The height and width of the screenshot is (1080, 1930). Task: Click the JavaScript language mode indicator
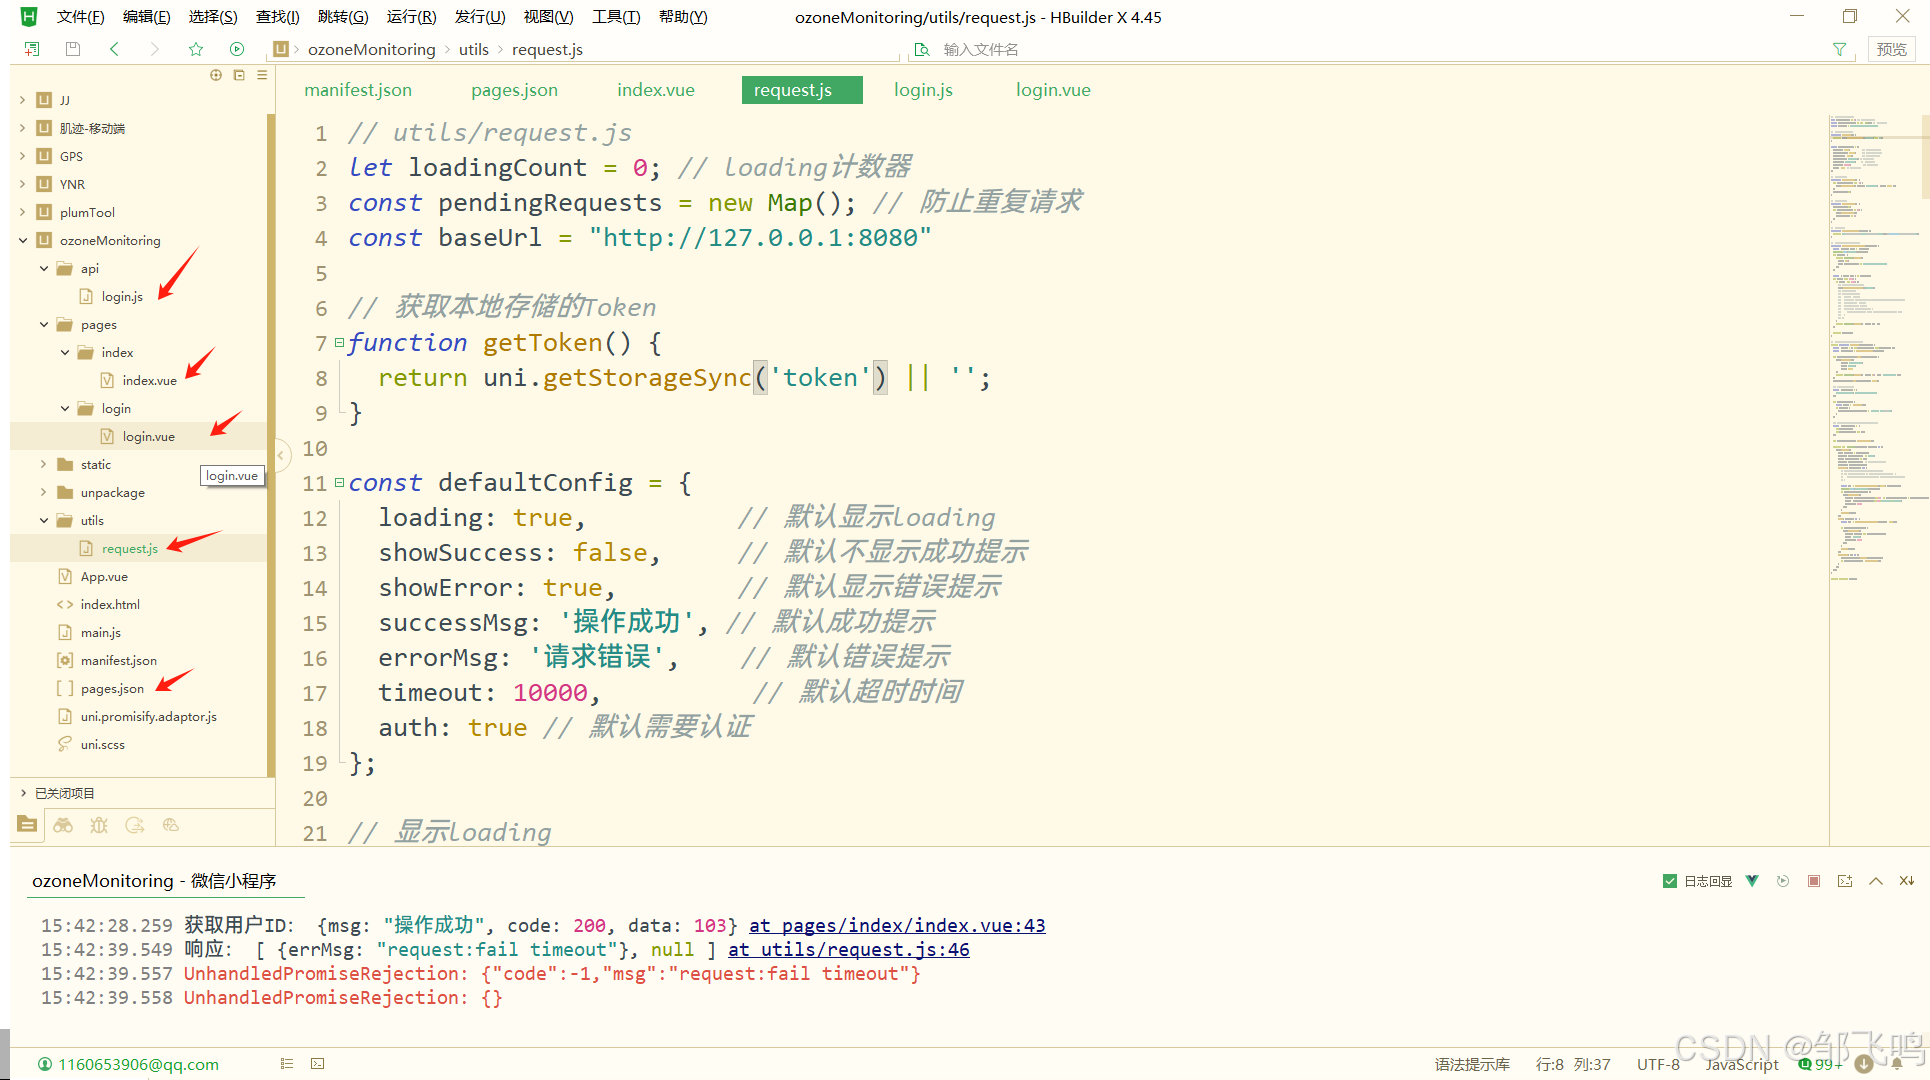pos(1742,1064)
